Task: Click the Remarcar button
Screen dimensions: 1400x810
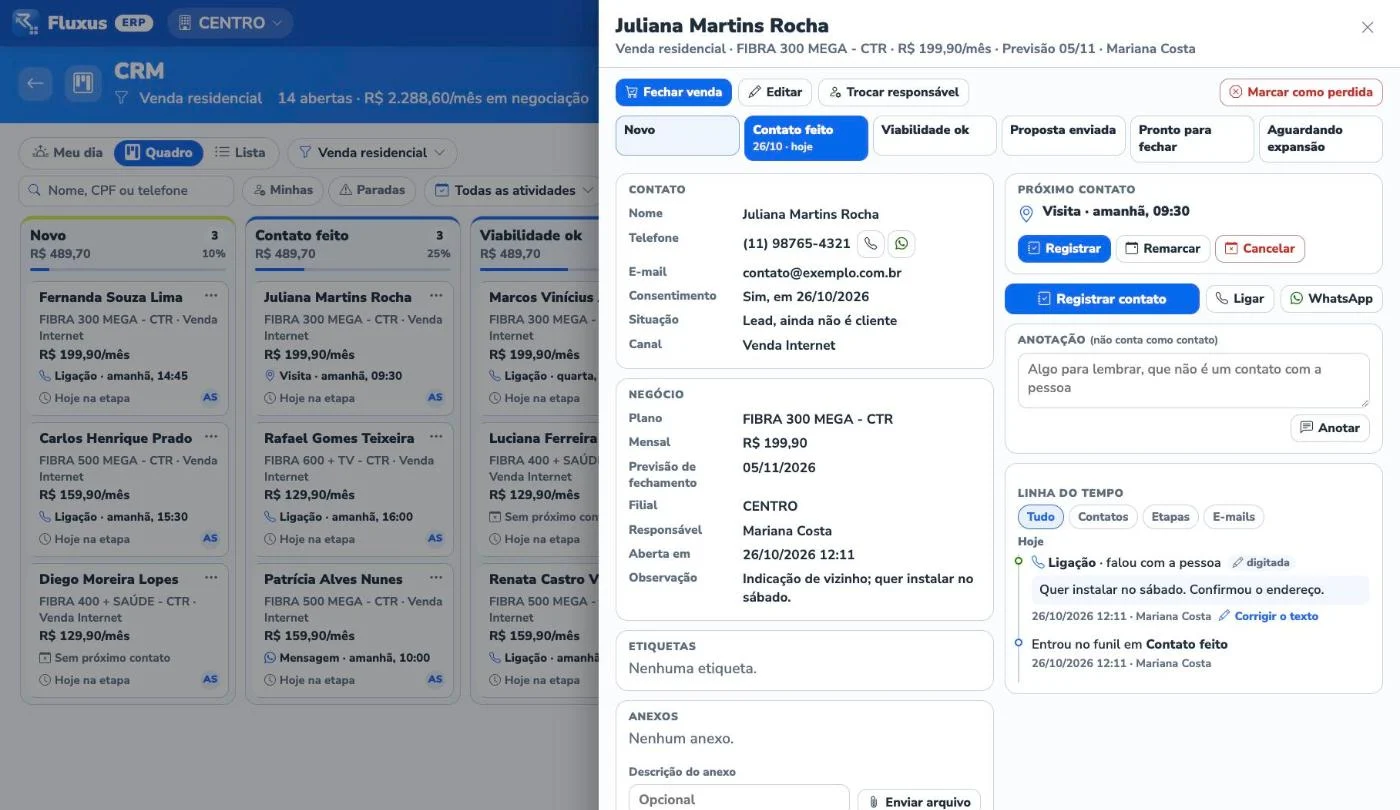Action: click(1163, 249)
